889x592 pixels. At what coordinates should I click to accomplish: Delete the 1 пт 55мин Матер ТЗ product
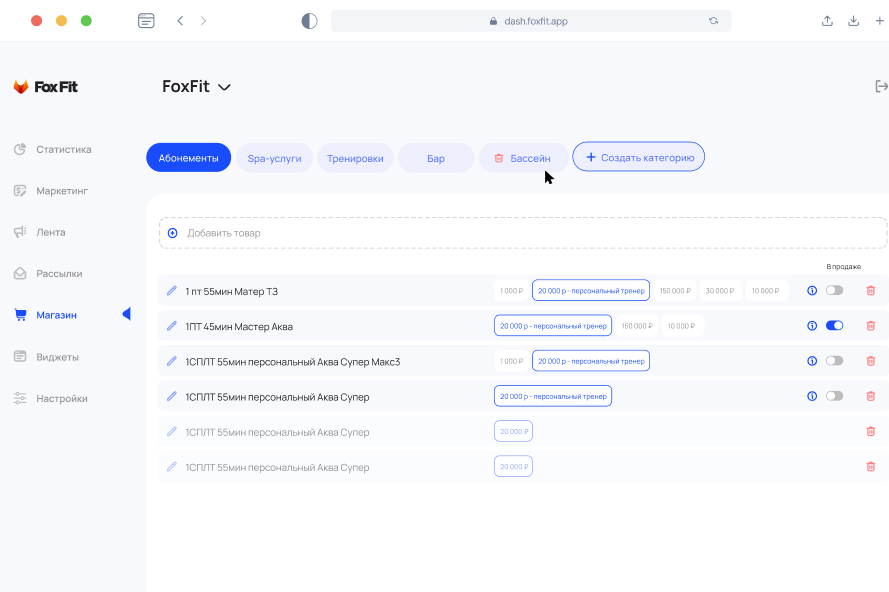point(871,291)
